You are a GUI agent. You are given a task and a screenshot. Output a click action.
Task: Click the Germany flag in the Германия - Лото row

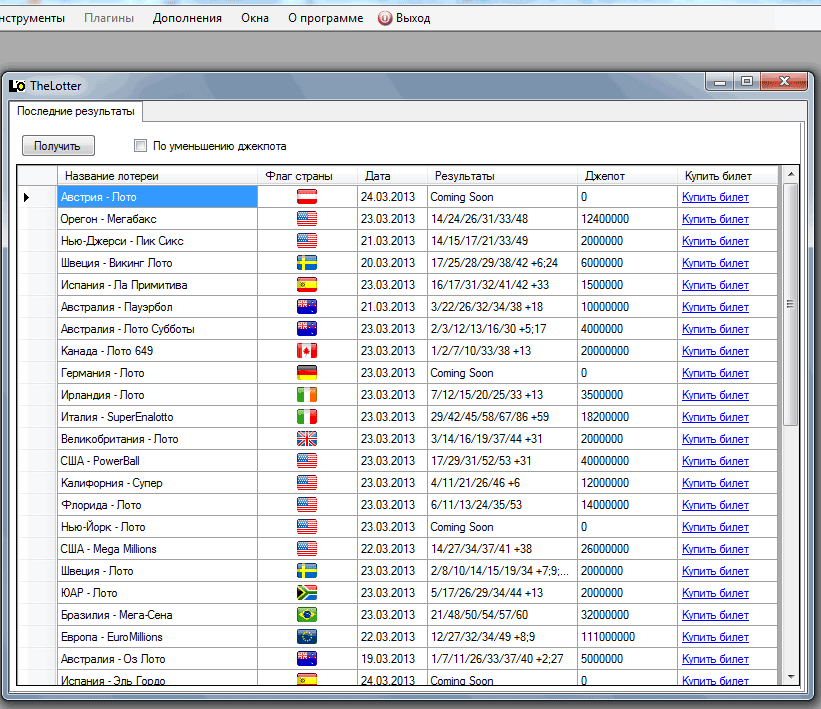pyautogui.click(x=307, y=373)
